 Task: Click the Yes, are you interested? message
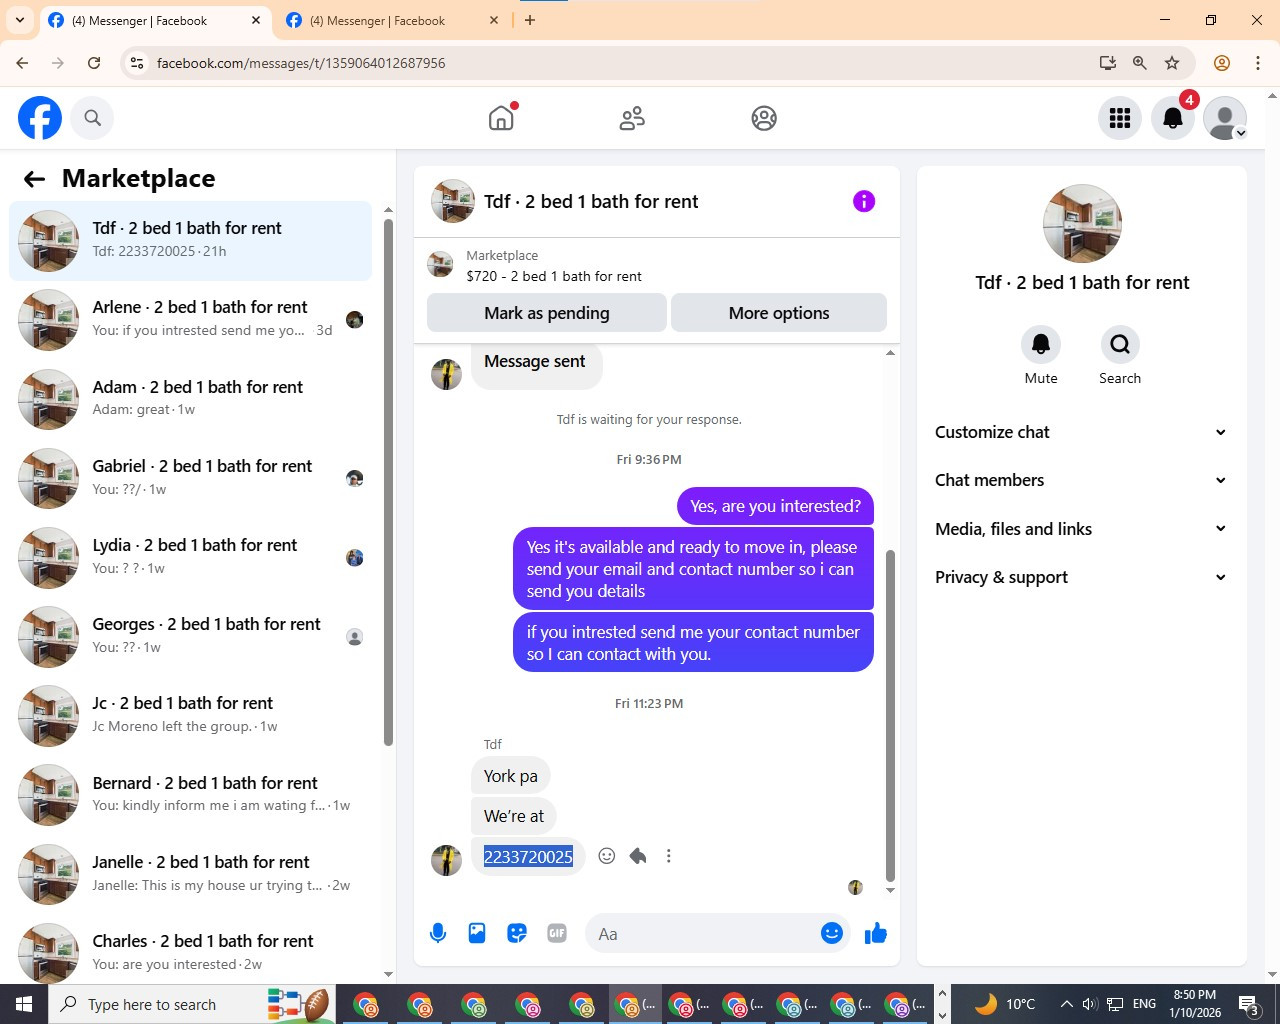(775, 506)
